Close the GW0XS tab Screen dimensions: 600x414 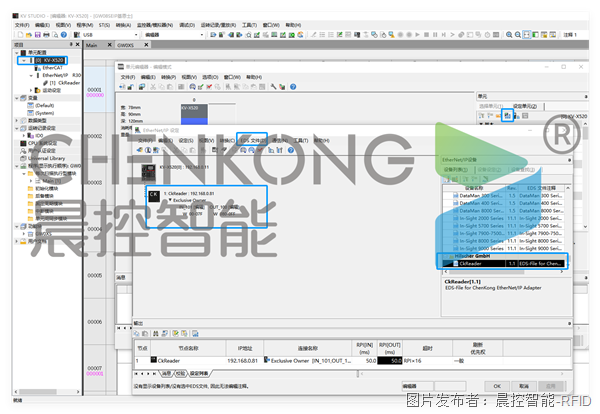pos(146,45)
